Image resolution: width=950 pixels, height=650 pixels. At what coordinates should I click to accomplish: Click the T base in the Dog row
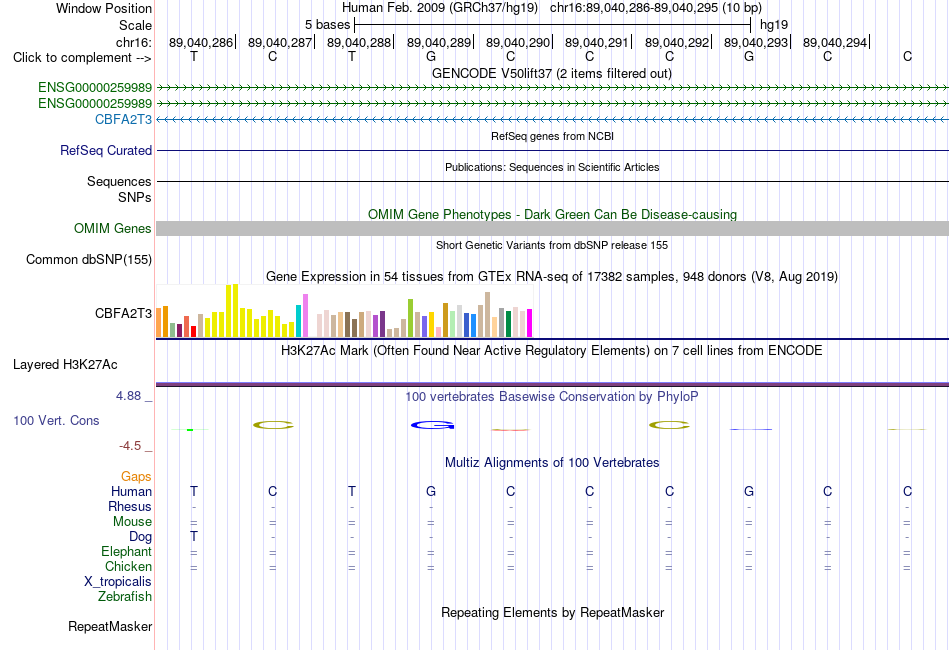[194, 536]
